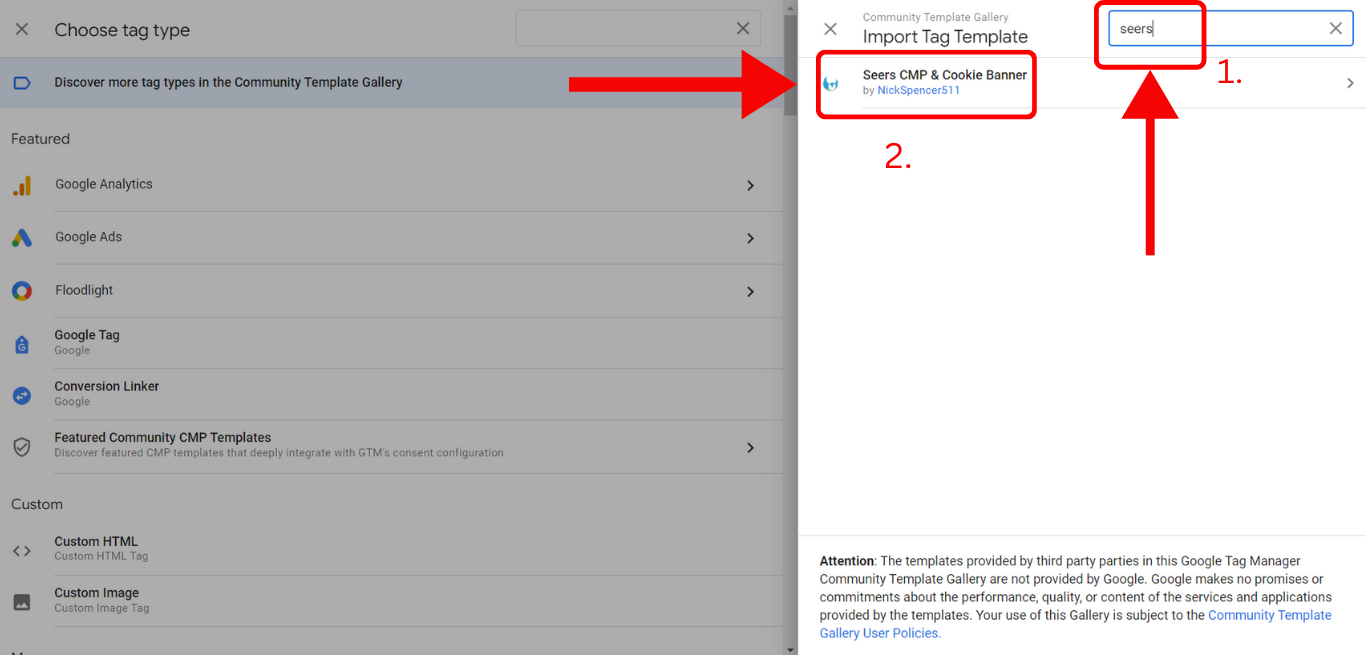The width and height of the screenshot is (1366, 655).
Task: Select the Floodlight tag type
Action: tap(392, 291)
